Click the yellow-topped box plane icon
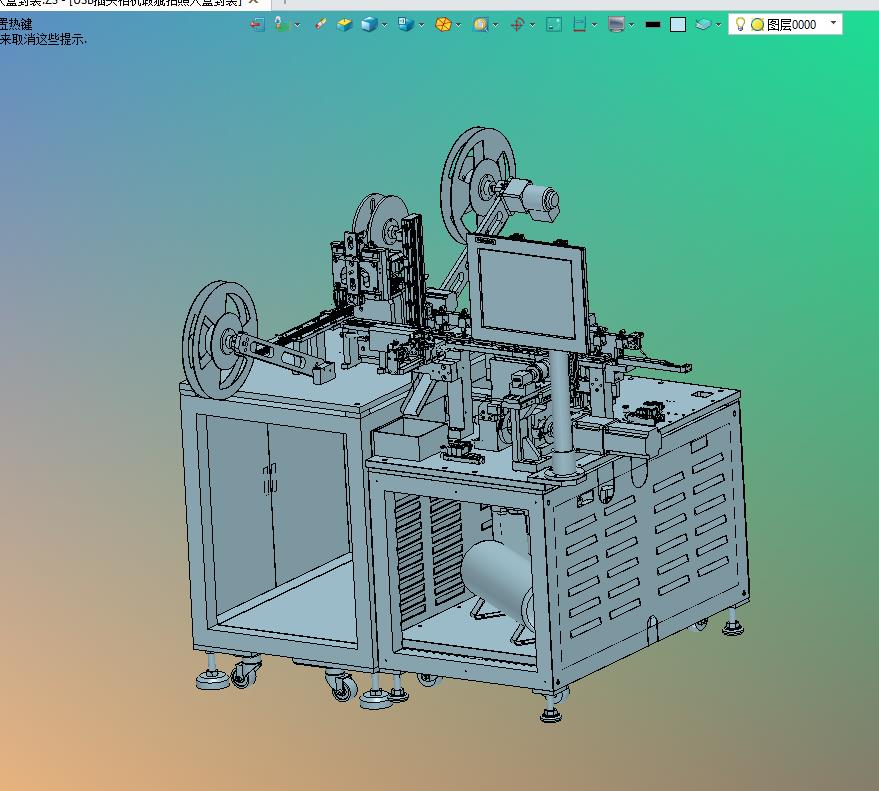 pos(344,24)
